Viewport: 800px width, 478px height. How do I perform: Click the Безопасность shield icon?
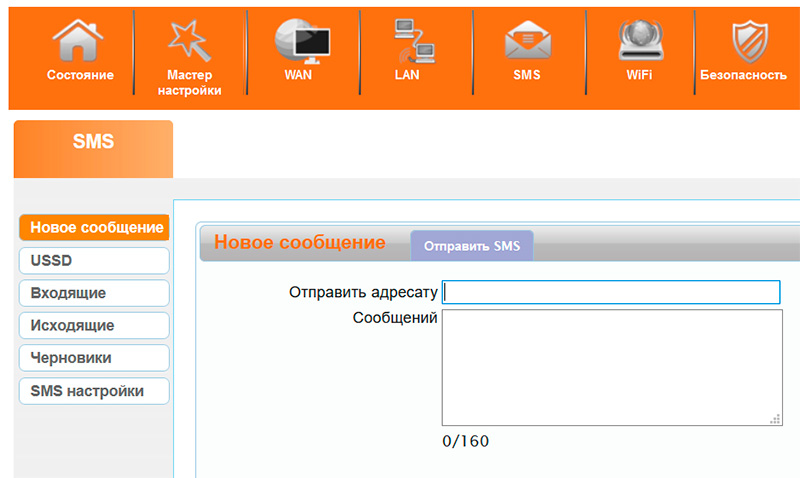tap(748, 42)
